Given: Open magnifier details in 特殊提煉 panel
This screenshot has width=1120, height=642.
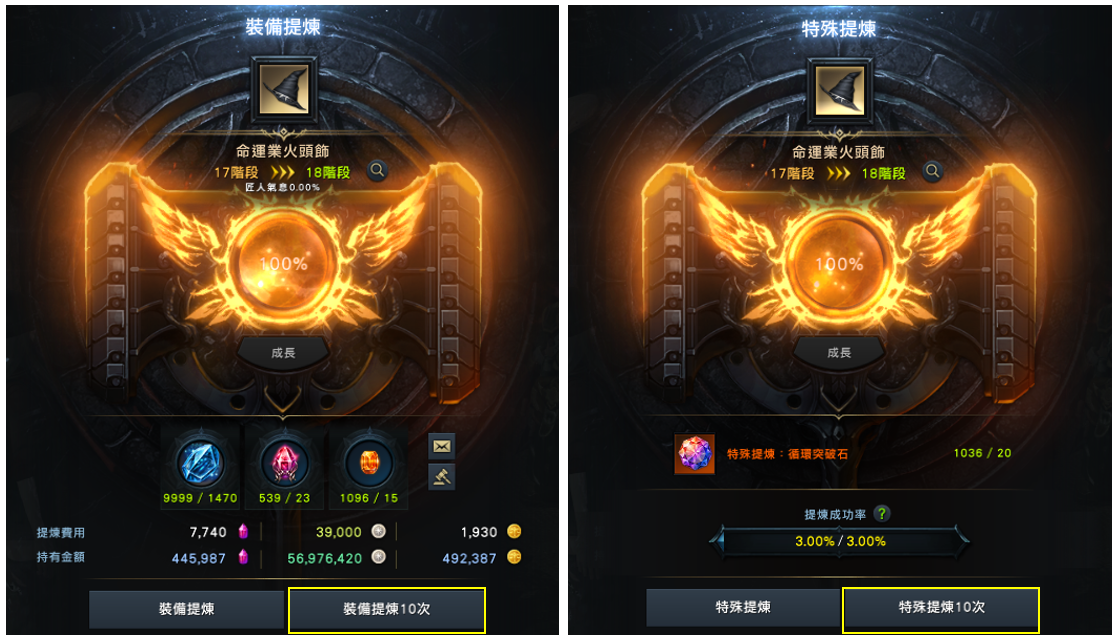Looking at the screenshot, I should pyautogui.click(x=932, y=171).
